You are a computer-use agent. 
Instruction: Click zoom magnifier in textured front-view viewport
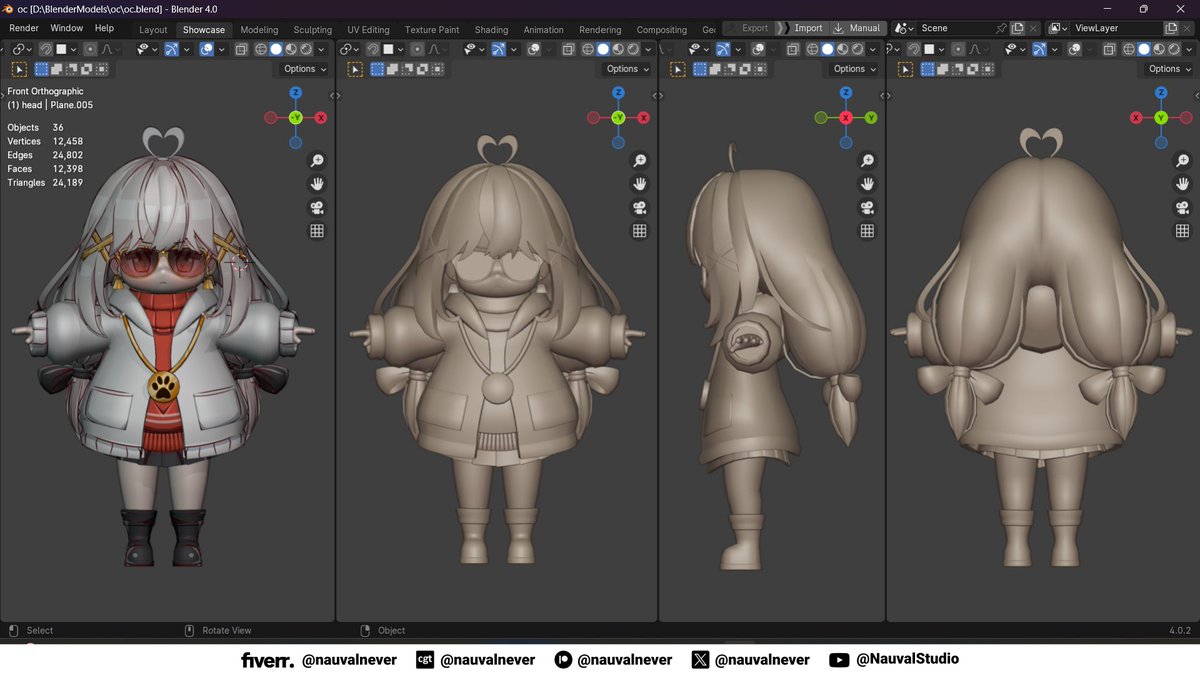coord(317,161)
